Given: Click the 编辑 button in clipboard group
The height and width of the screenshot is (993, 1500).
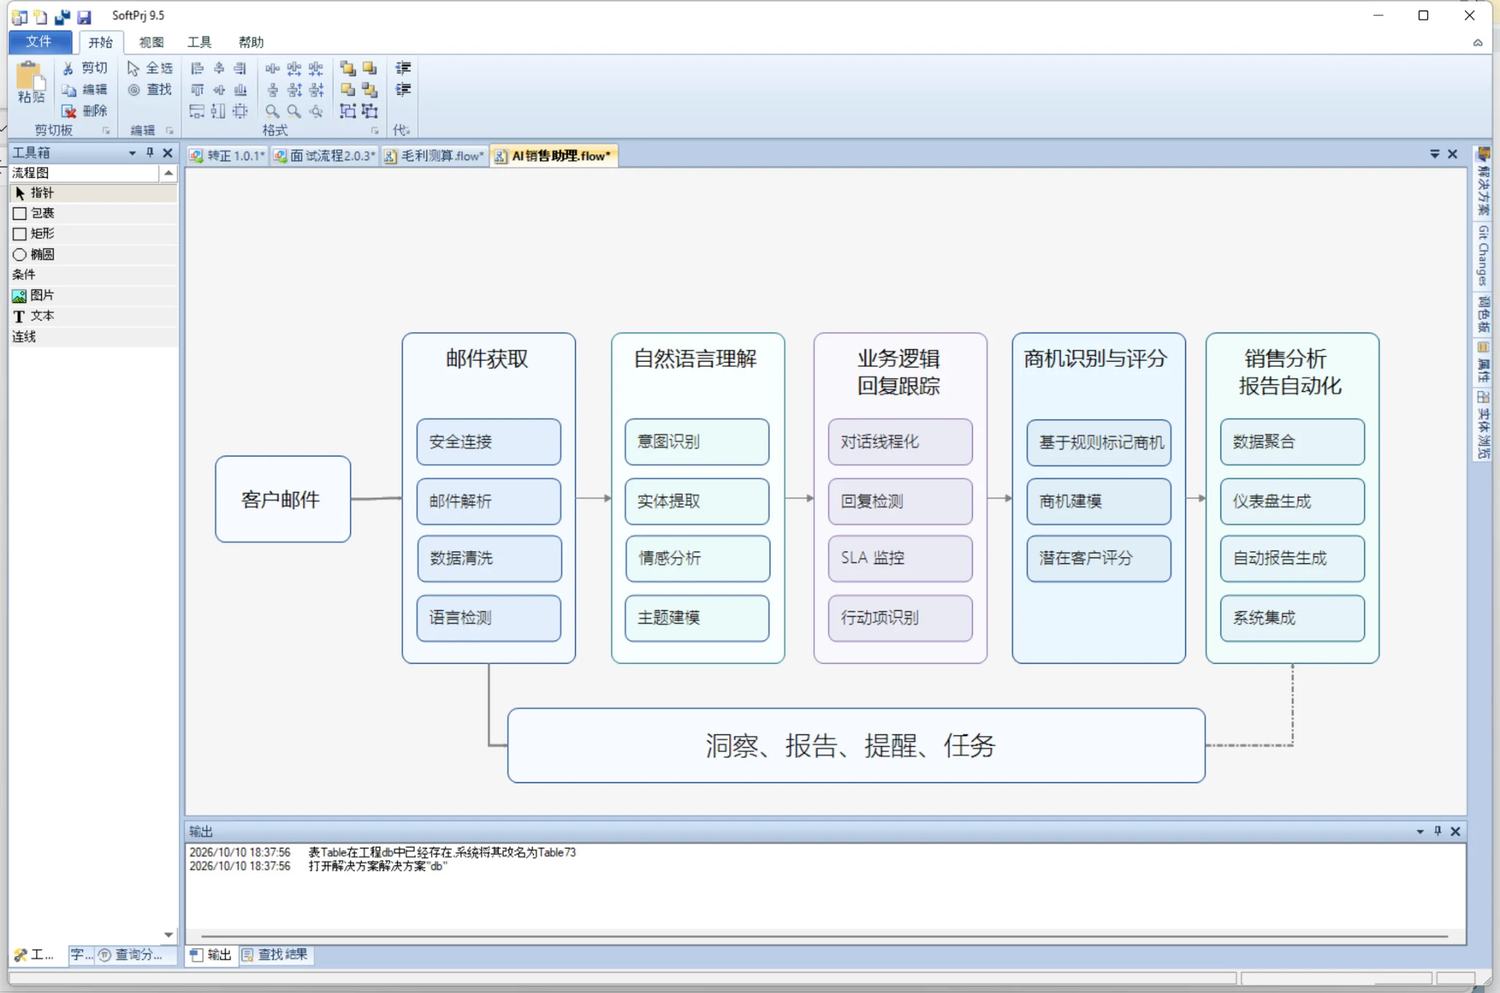Looking at the screenshot, I should (x=84, y=90).
